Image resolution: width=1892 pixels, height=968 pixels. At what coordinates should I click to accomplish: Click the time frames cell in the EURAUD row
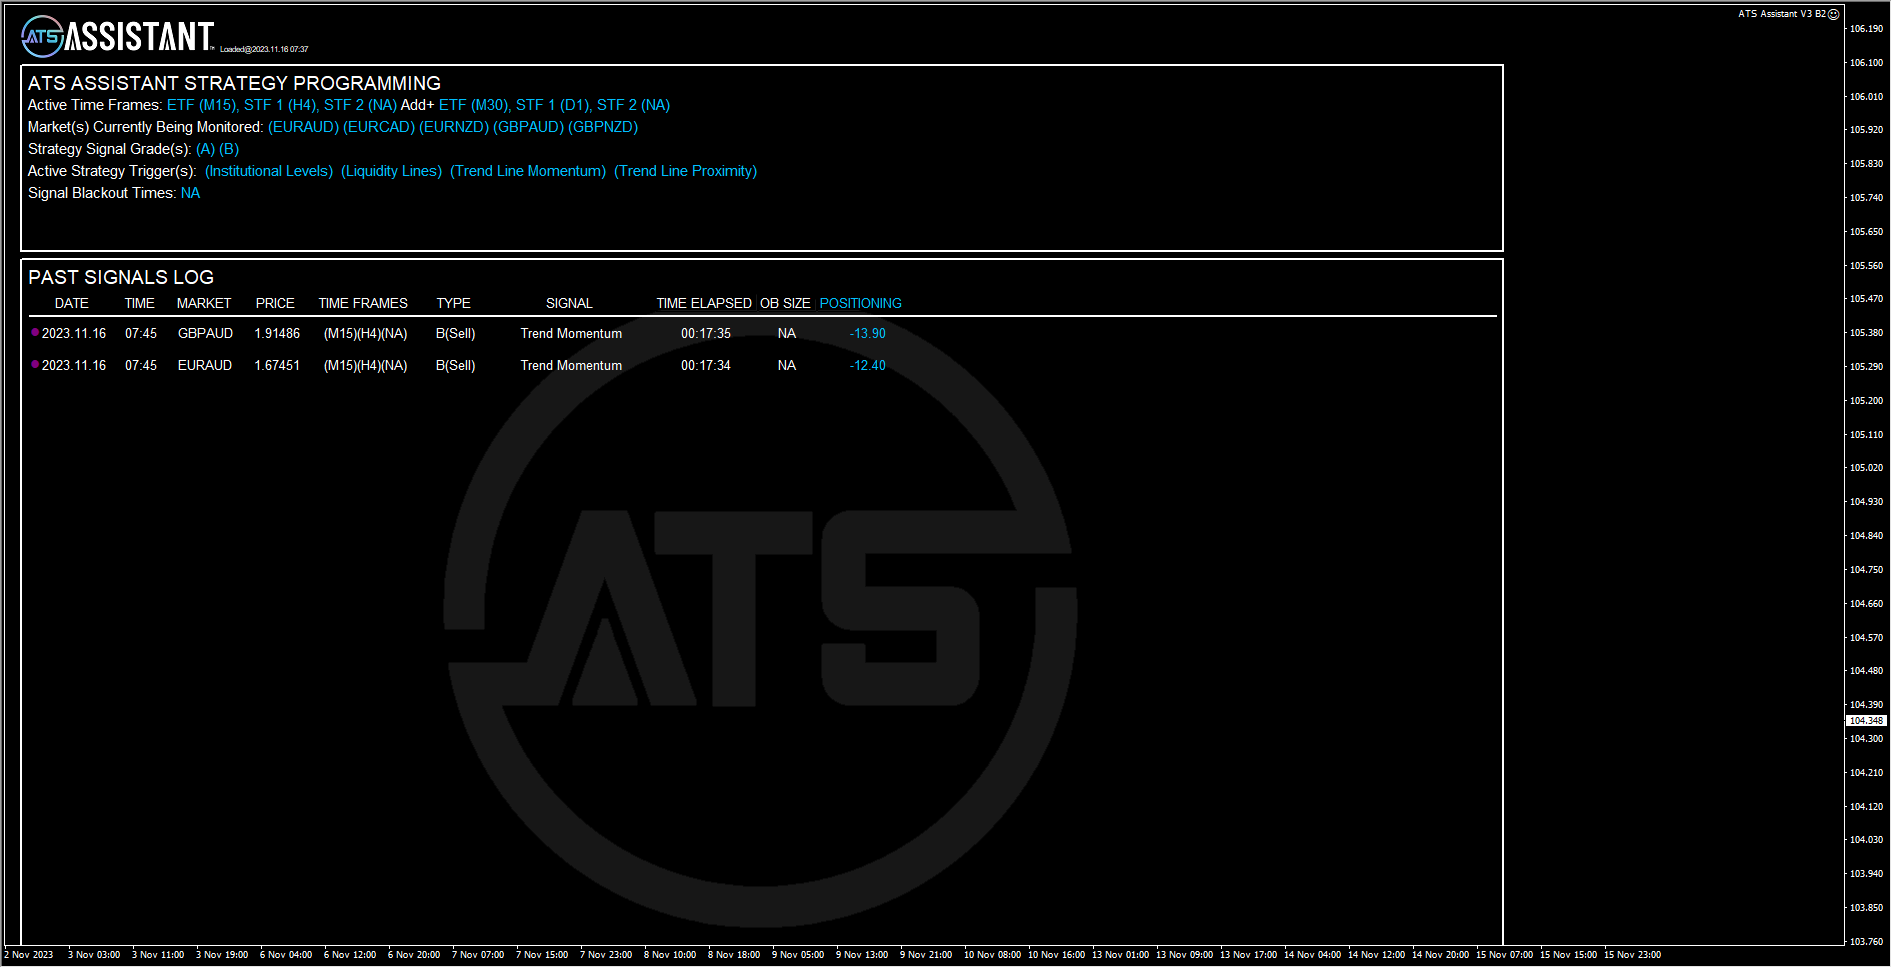tap(366, 365)
